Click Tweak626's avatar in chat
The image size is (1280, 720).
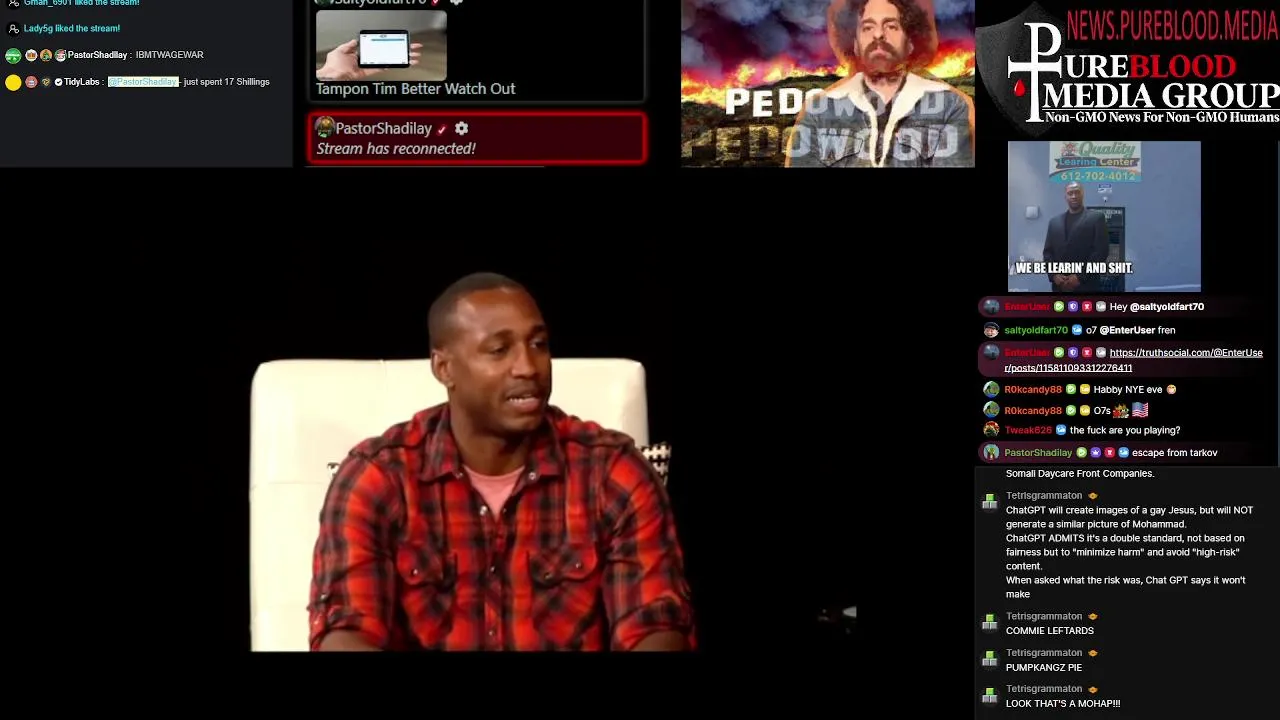(x=991, y=430)
